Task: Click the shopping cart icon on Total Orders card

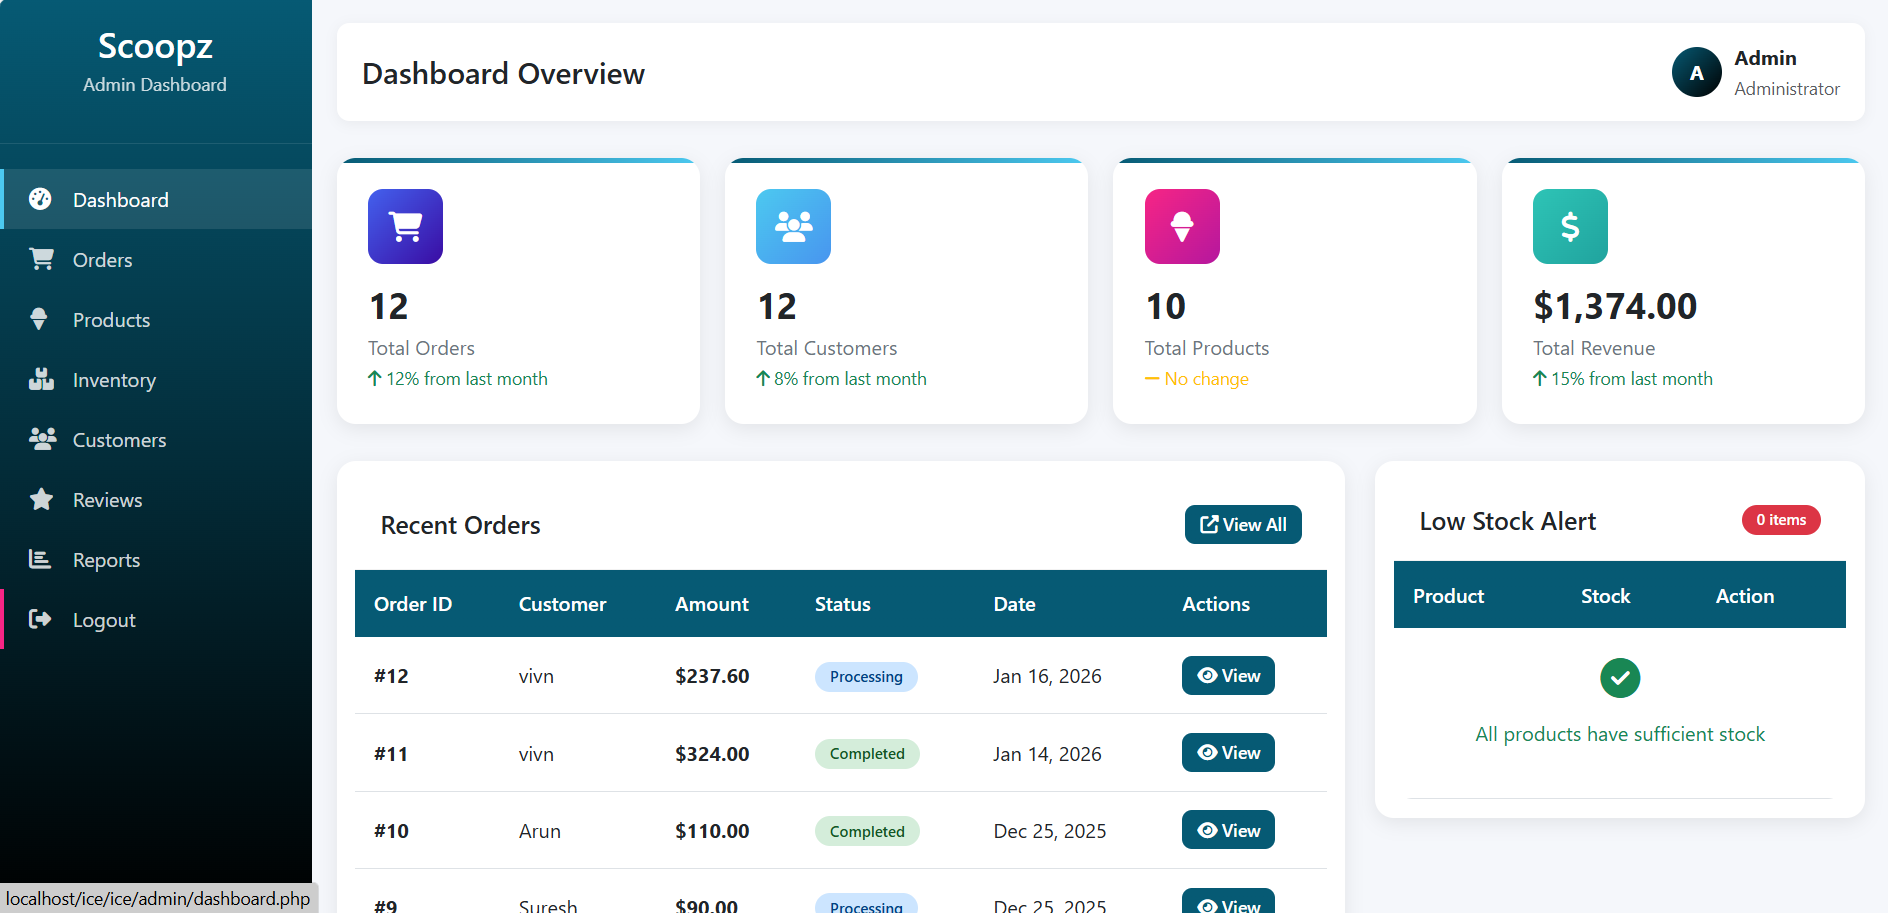Action: pyautogui.click(x=405, y=227)
